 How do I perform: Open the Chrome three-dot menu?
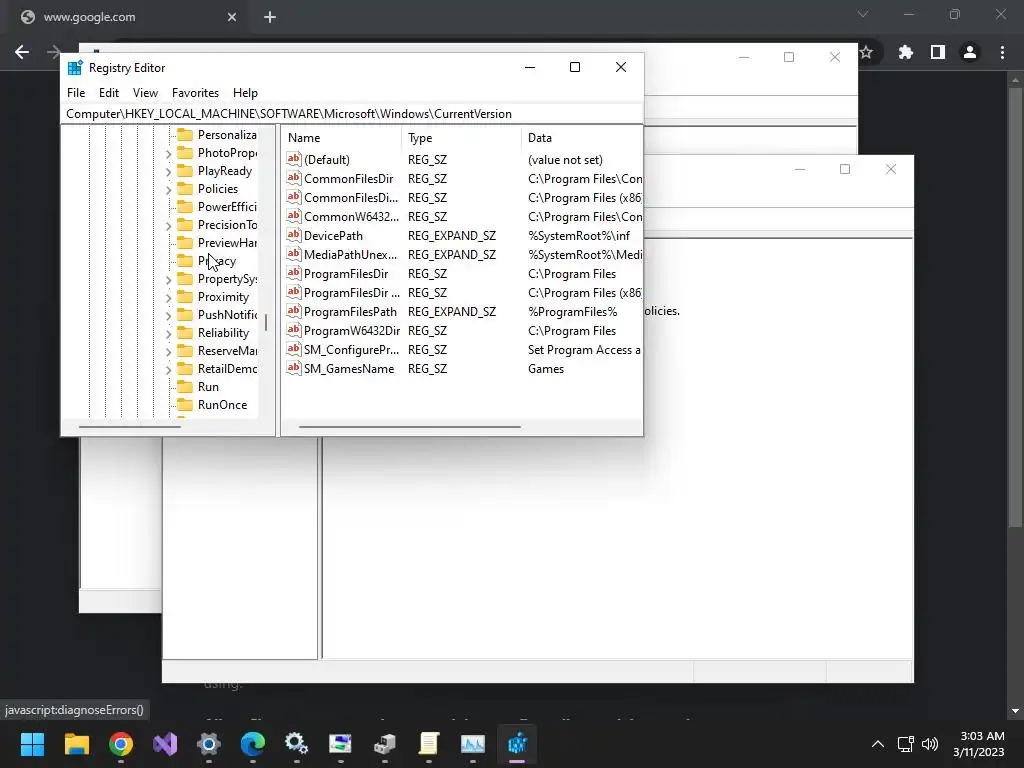pos(1002,52)
